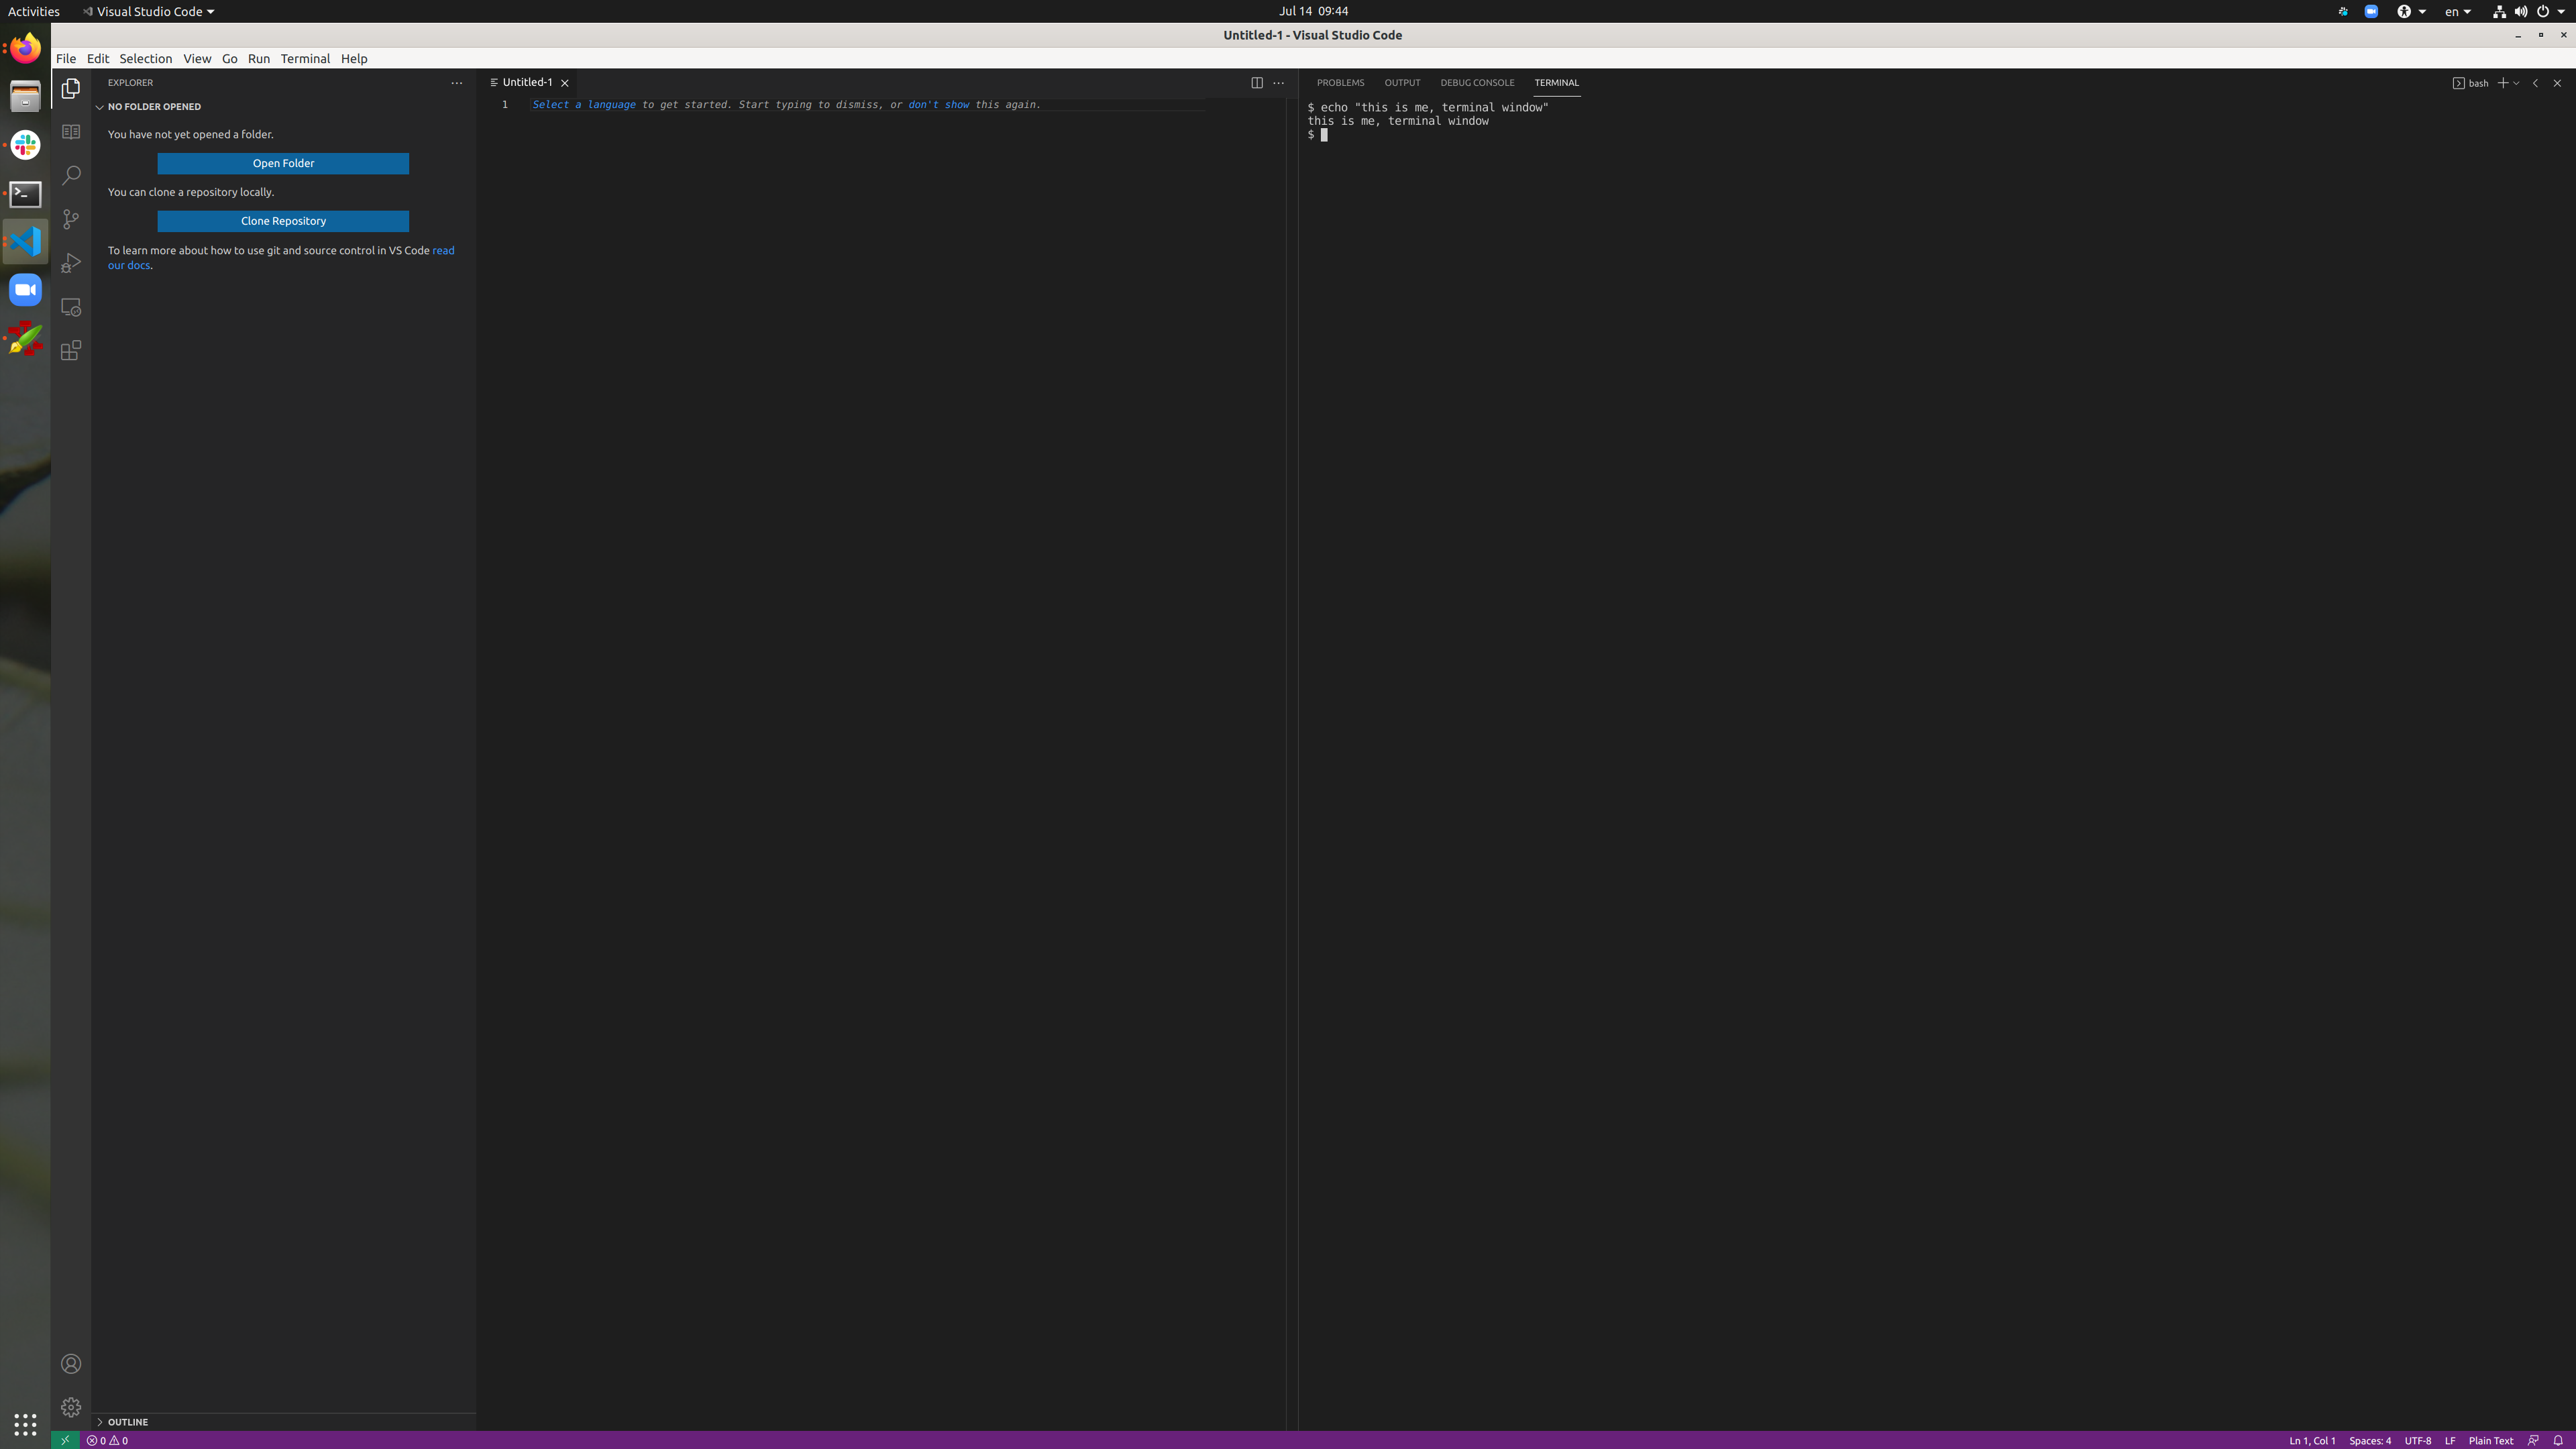
Task: Open the View menu
Action: click(197, 58)
